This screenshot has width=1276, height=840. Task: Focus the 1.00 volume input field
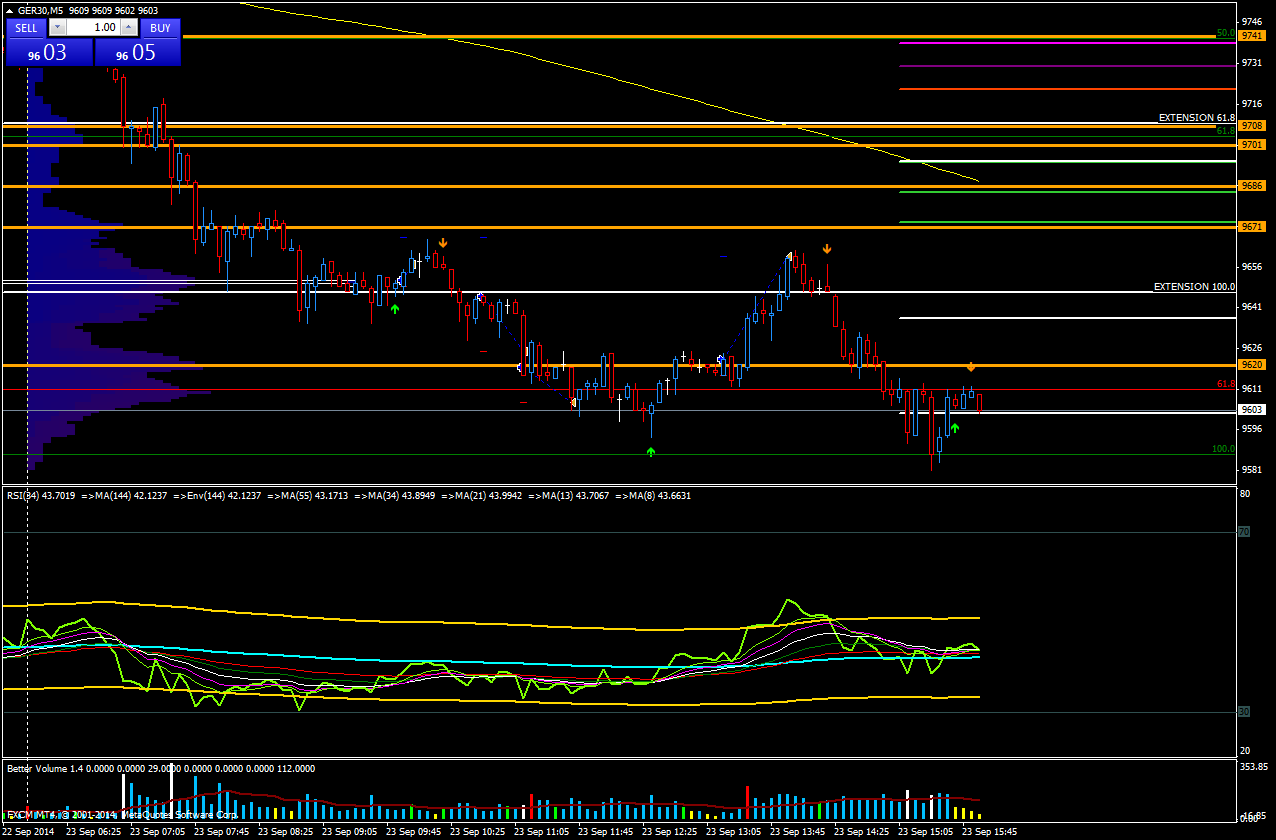pos(94,28)
